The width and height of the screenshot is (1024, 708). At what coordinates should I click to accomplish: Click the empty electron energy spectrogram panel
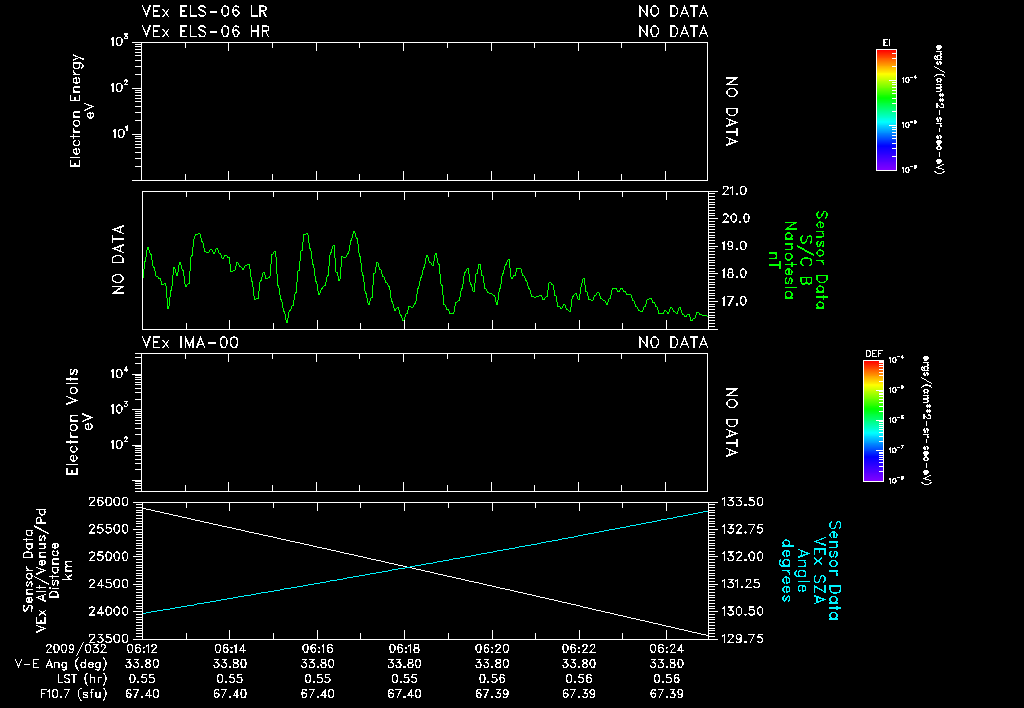(424, 111)
